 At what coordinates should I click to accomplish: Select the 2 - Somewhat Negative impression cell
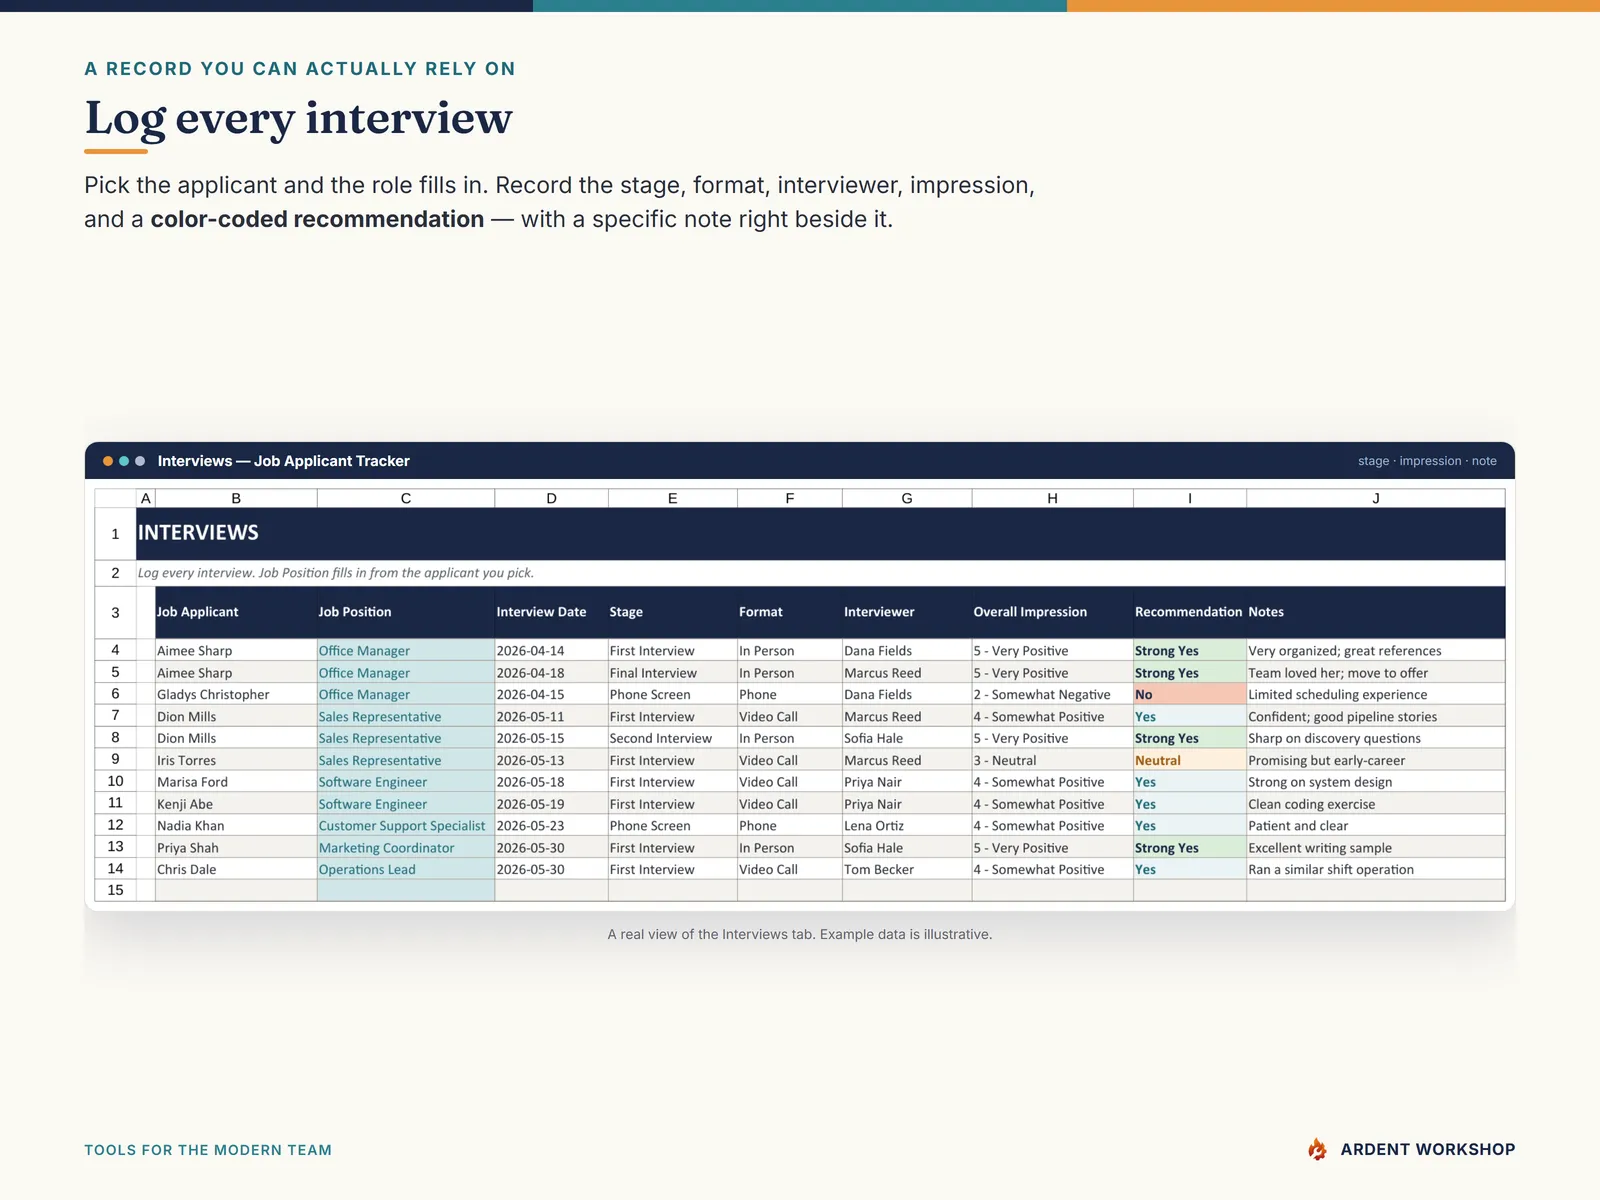click(x=1052, y=694)
